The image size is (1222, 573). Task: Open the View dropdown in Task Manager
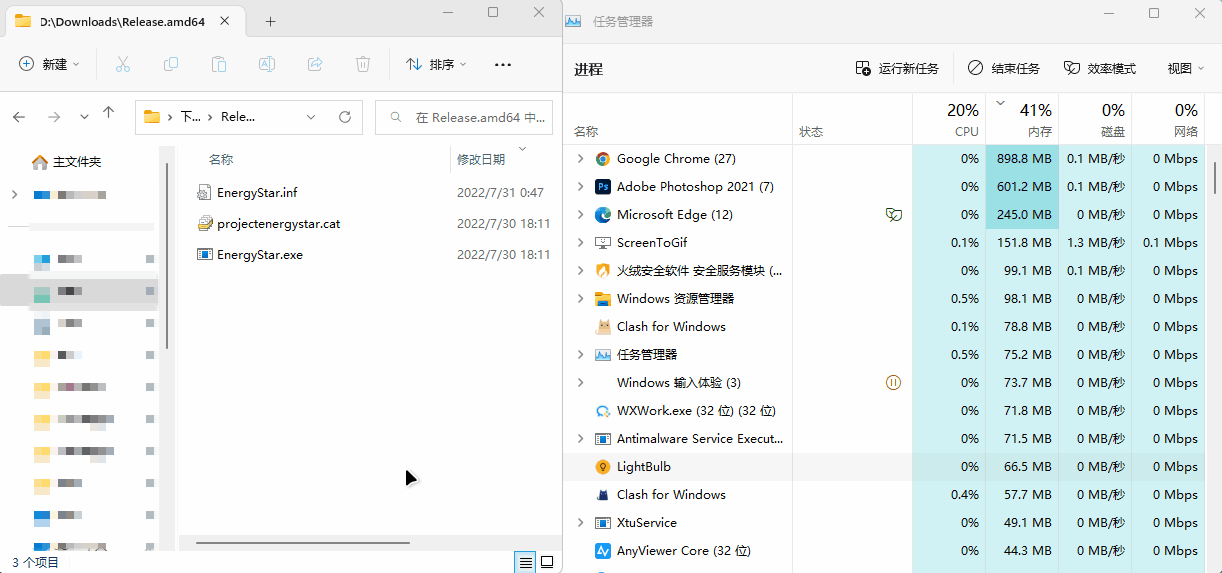(x=1185, y=69)
